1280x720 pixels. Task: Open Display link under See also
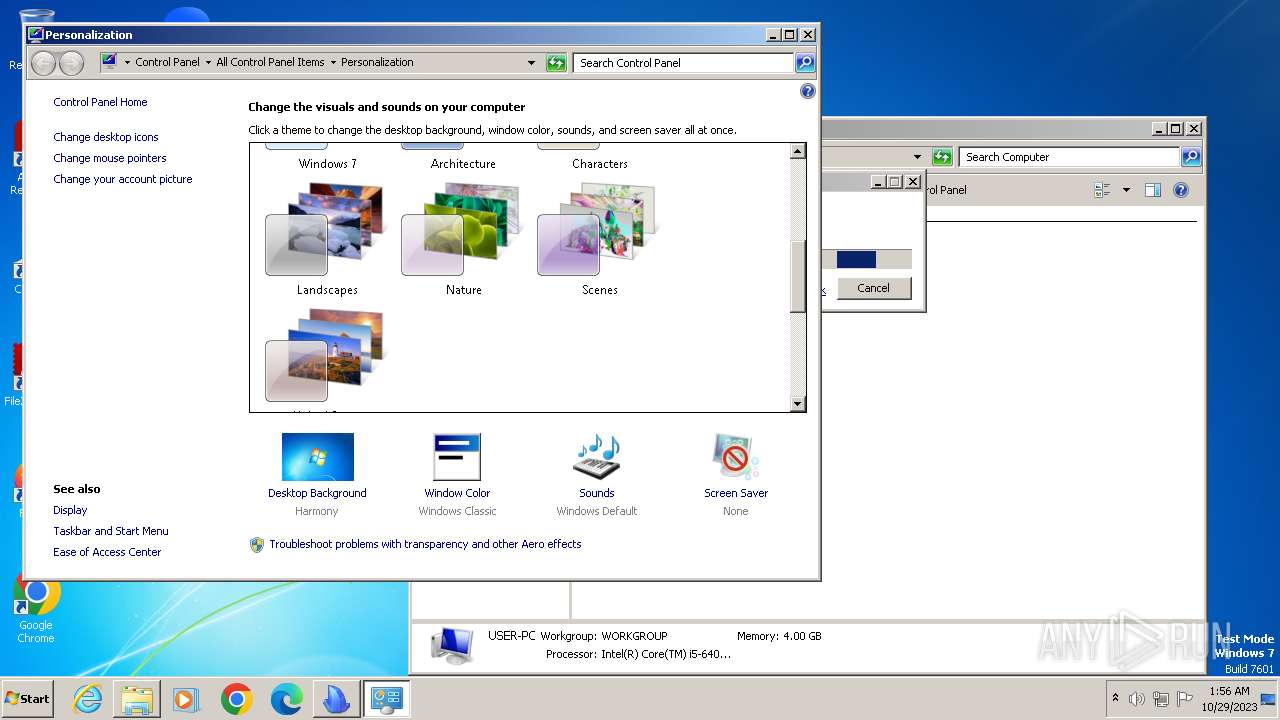(x=70, y=510)
